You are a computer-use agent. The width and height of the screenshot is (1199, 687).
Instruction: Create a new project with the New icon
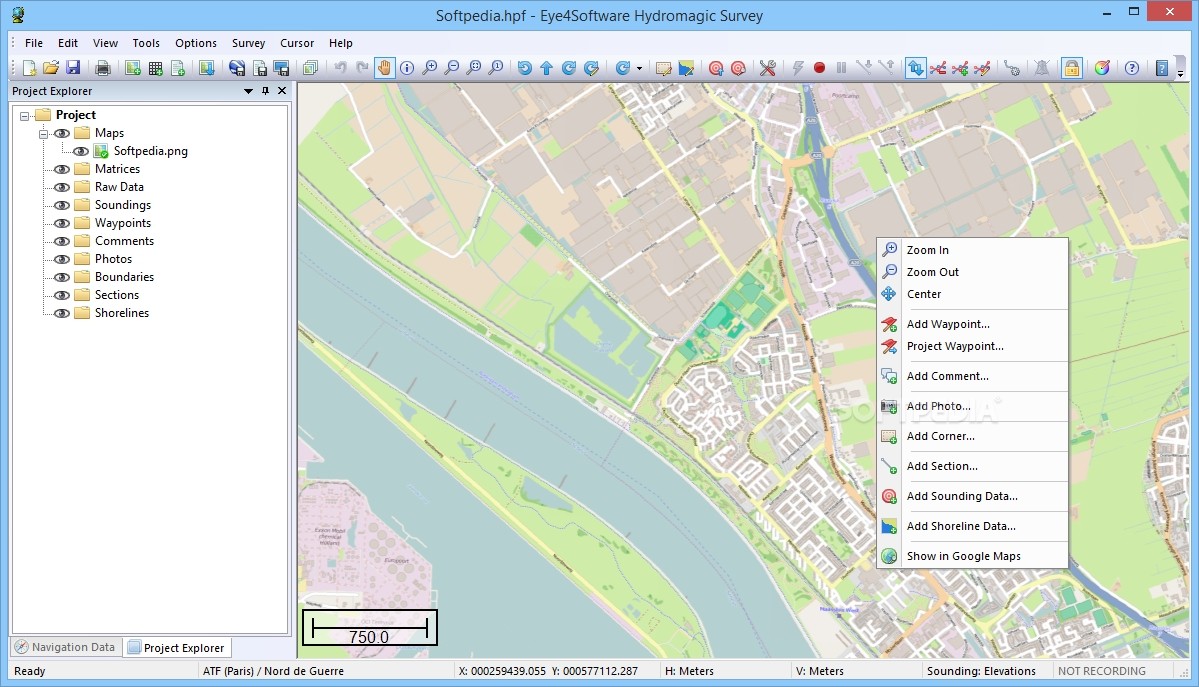click(x=29, y=68)
